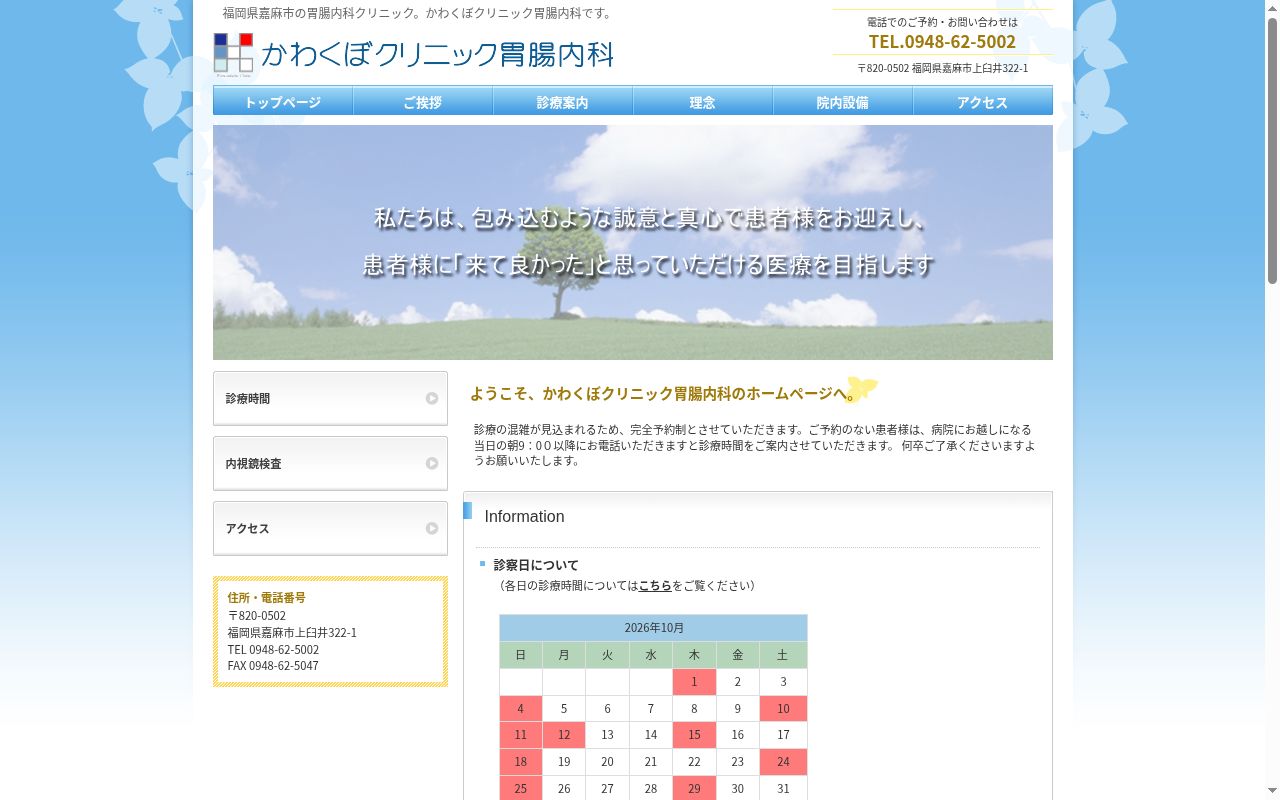
Task: Open the アクセス sidebar button
Action: click(x=330, y=528)
